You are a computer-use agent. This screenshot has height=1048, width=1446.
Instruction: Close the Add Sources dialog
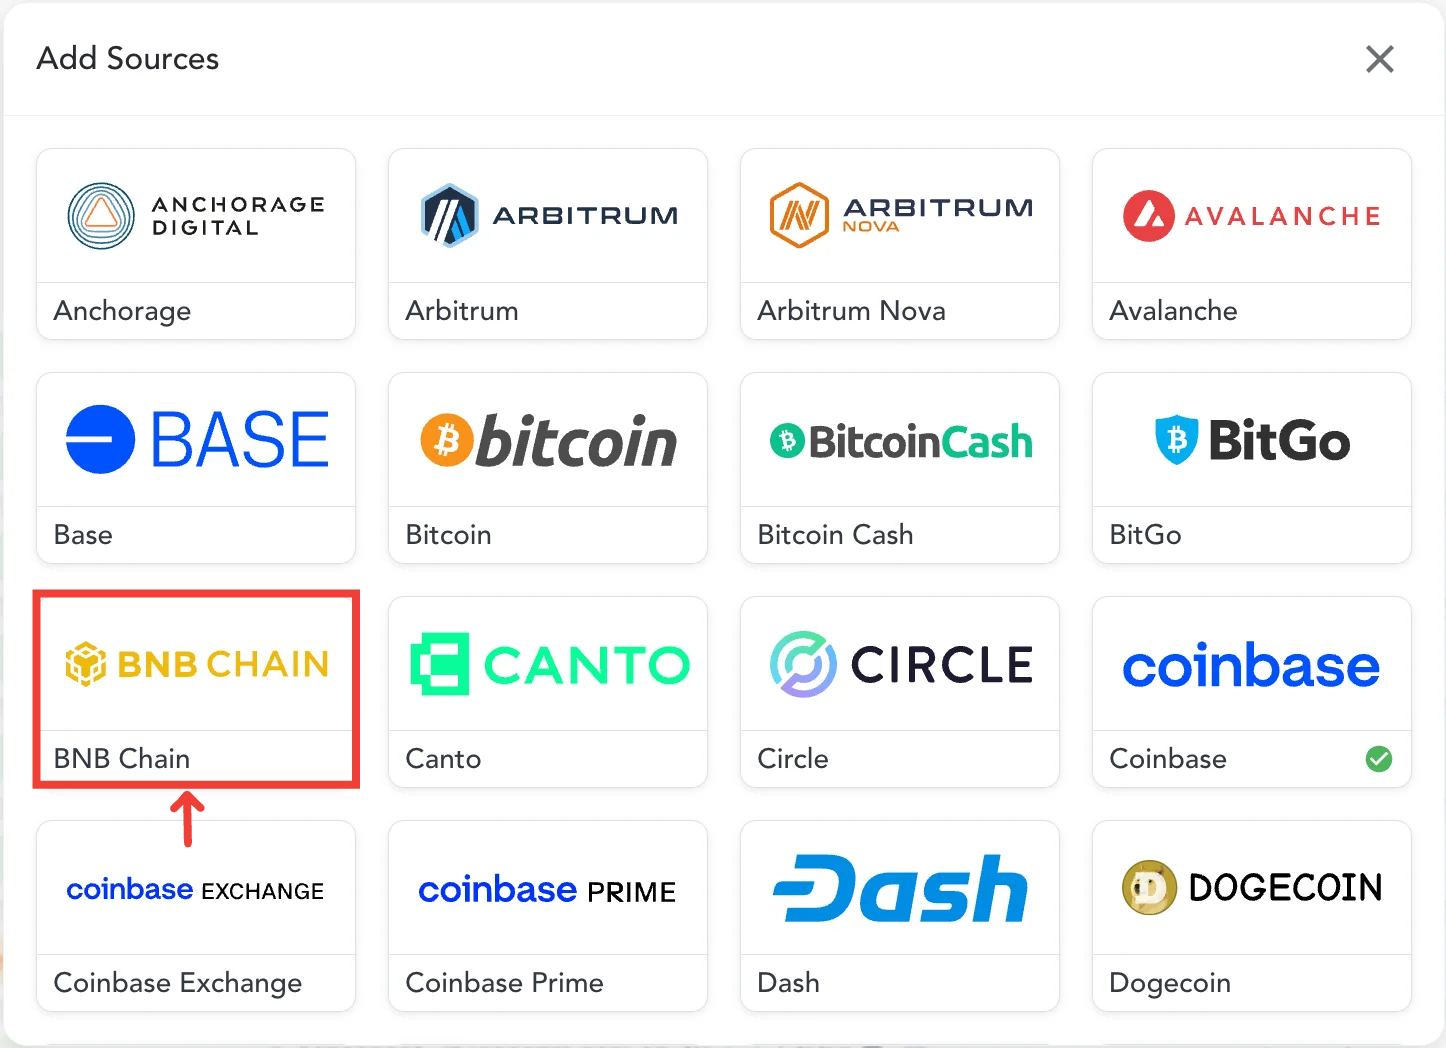1380,59
